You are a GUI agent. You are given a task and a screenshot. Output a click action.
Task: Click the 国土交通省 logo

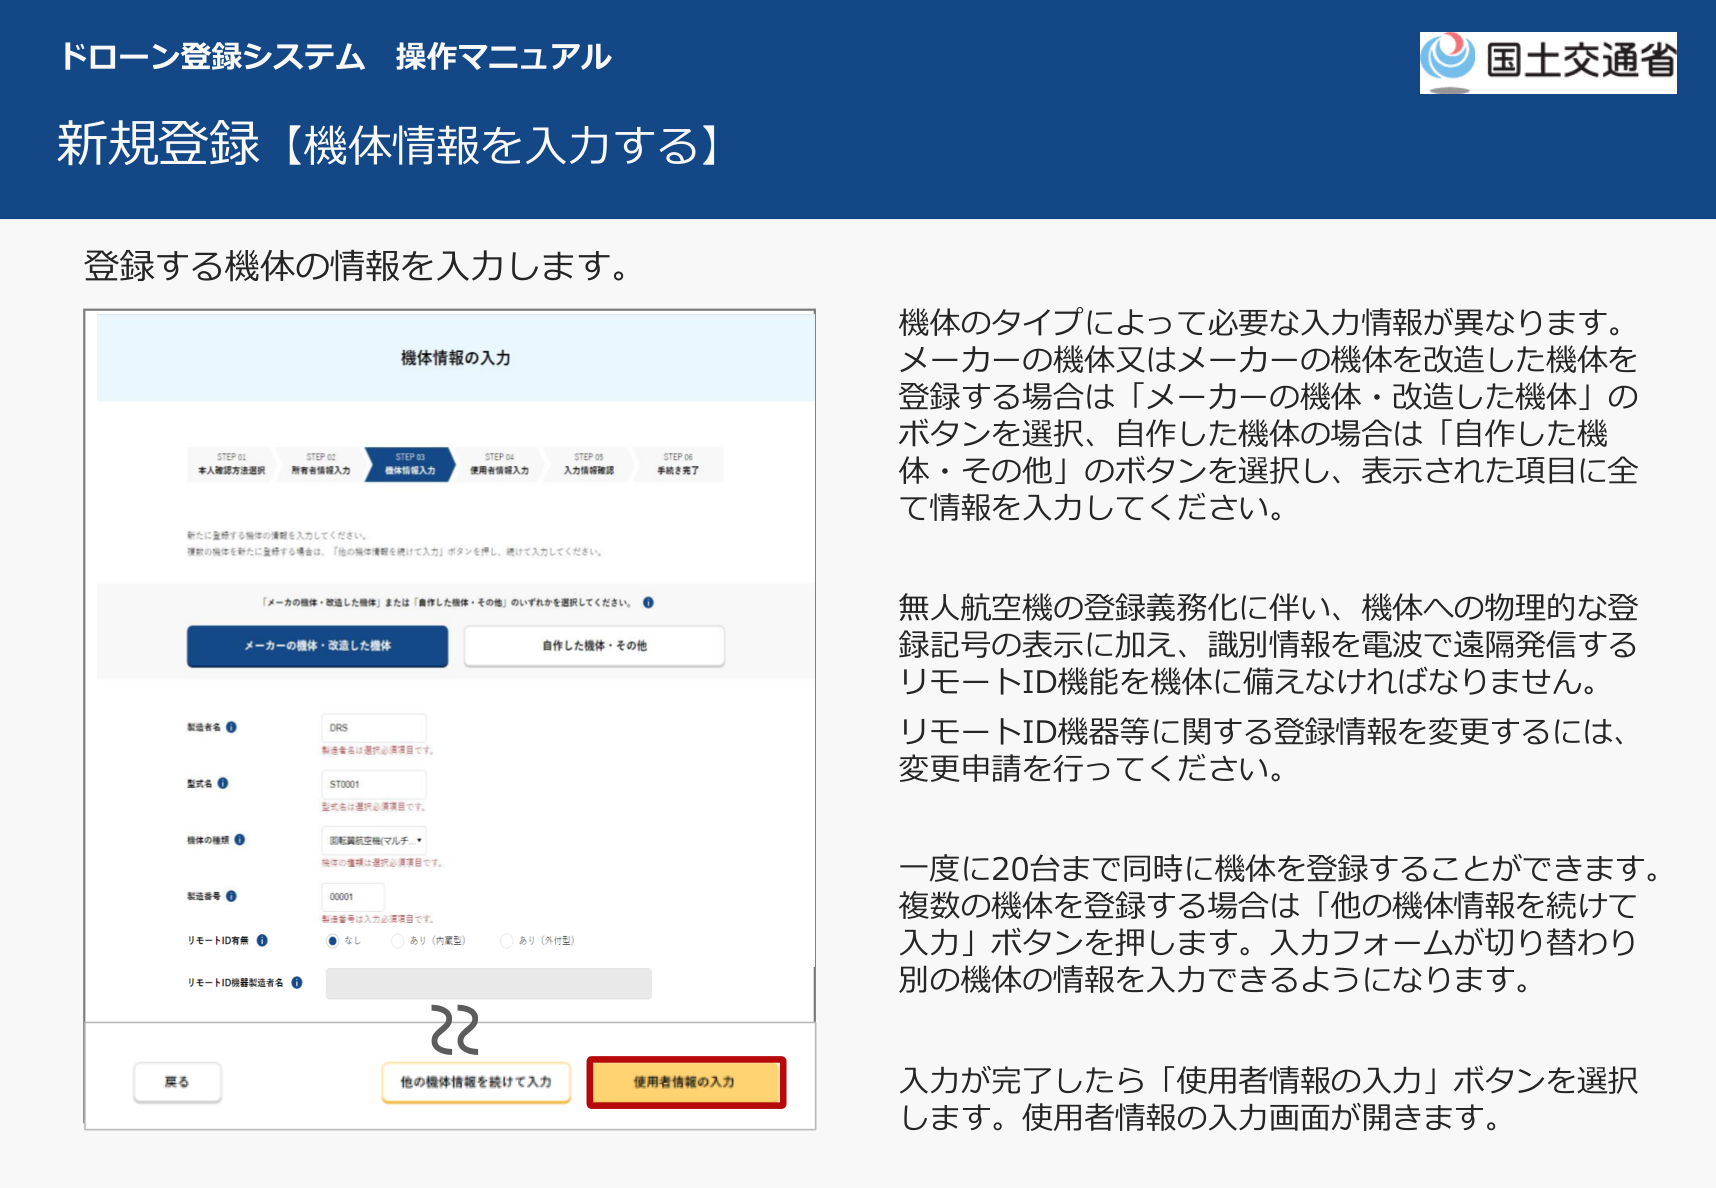[1547, 62]
